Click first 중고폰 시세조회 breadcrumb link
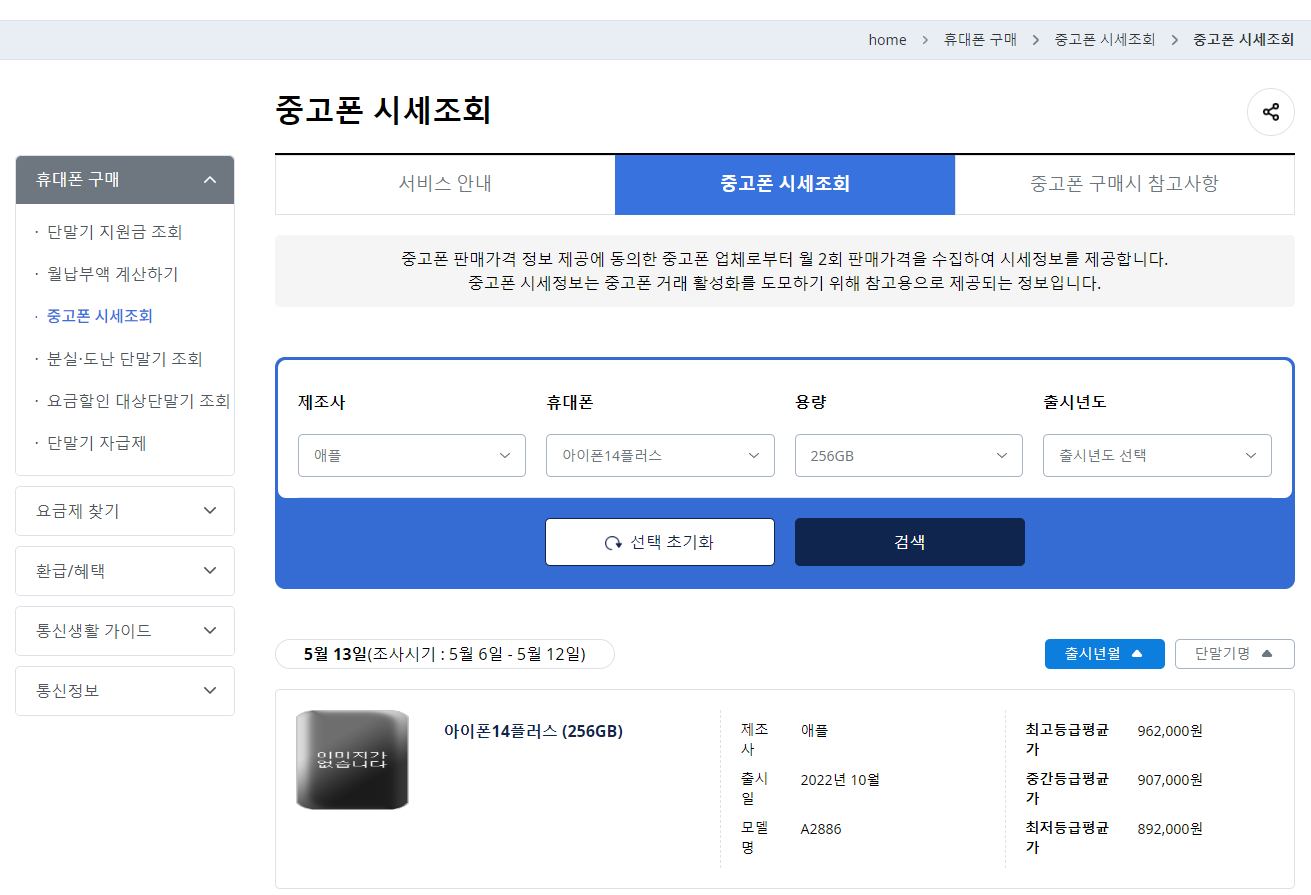The width and height of the screenshot is (1311, 895). (x=1105, y=40)
